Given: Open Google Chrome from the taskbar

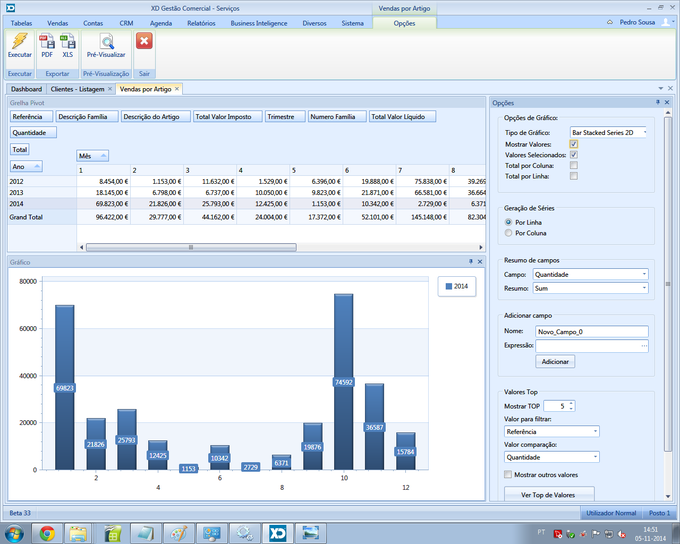Looking at the screenshot, I should [x=47, y=532].
